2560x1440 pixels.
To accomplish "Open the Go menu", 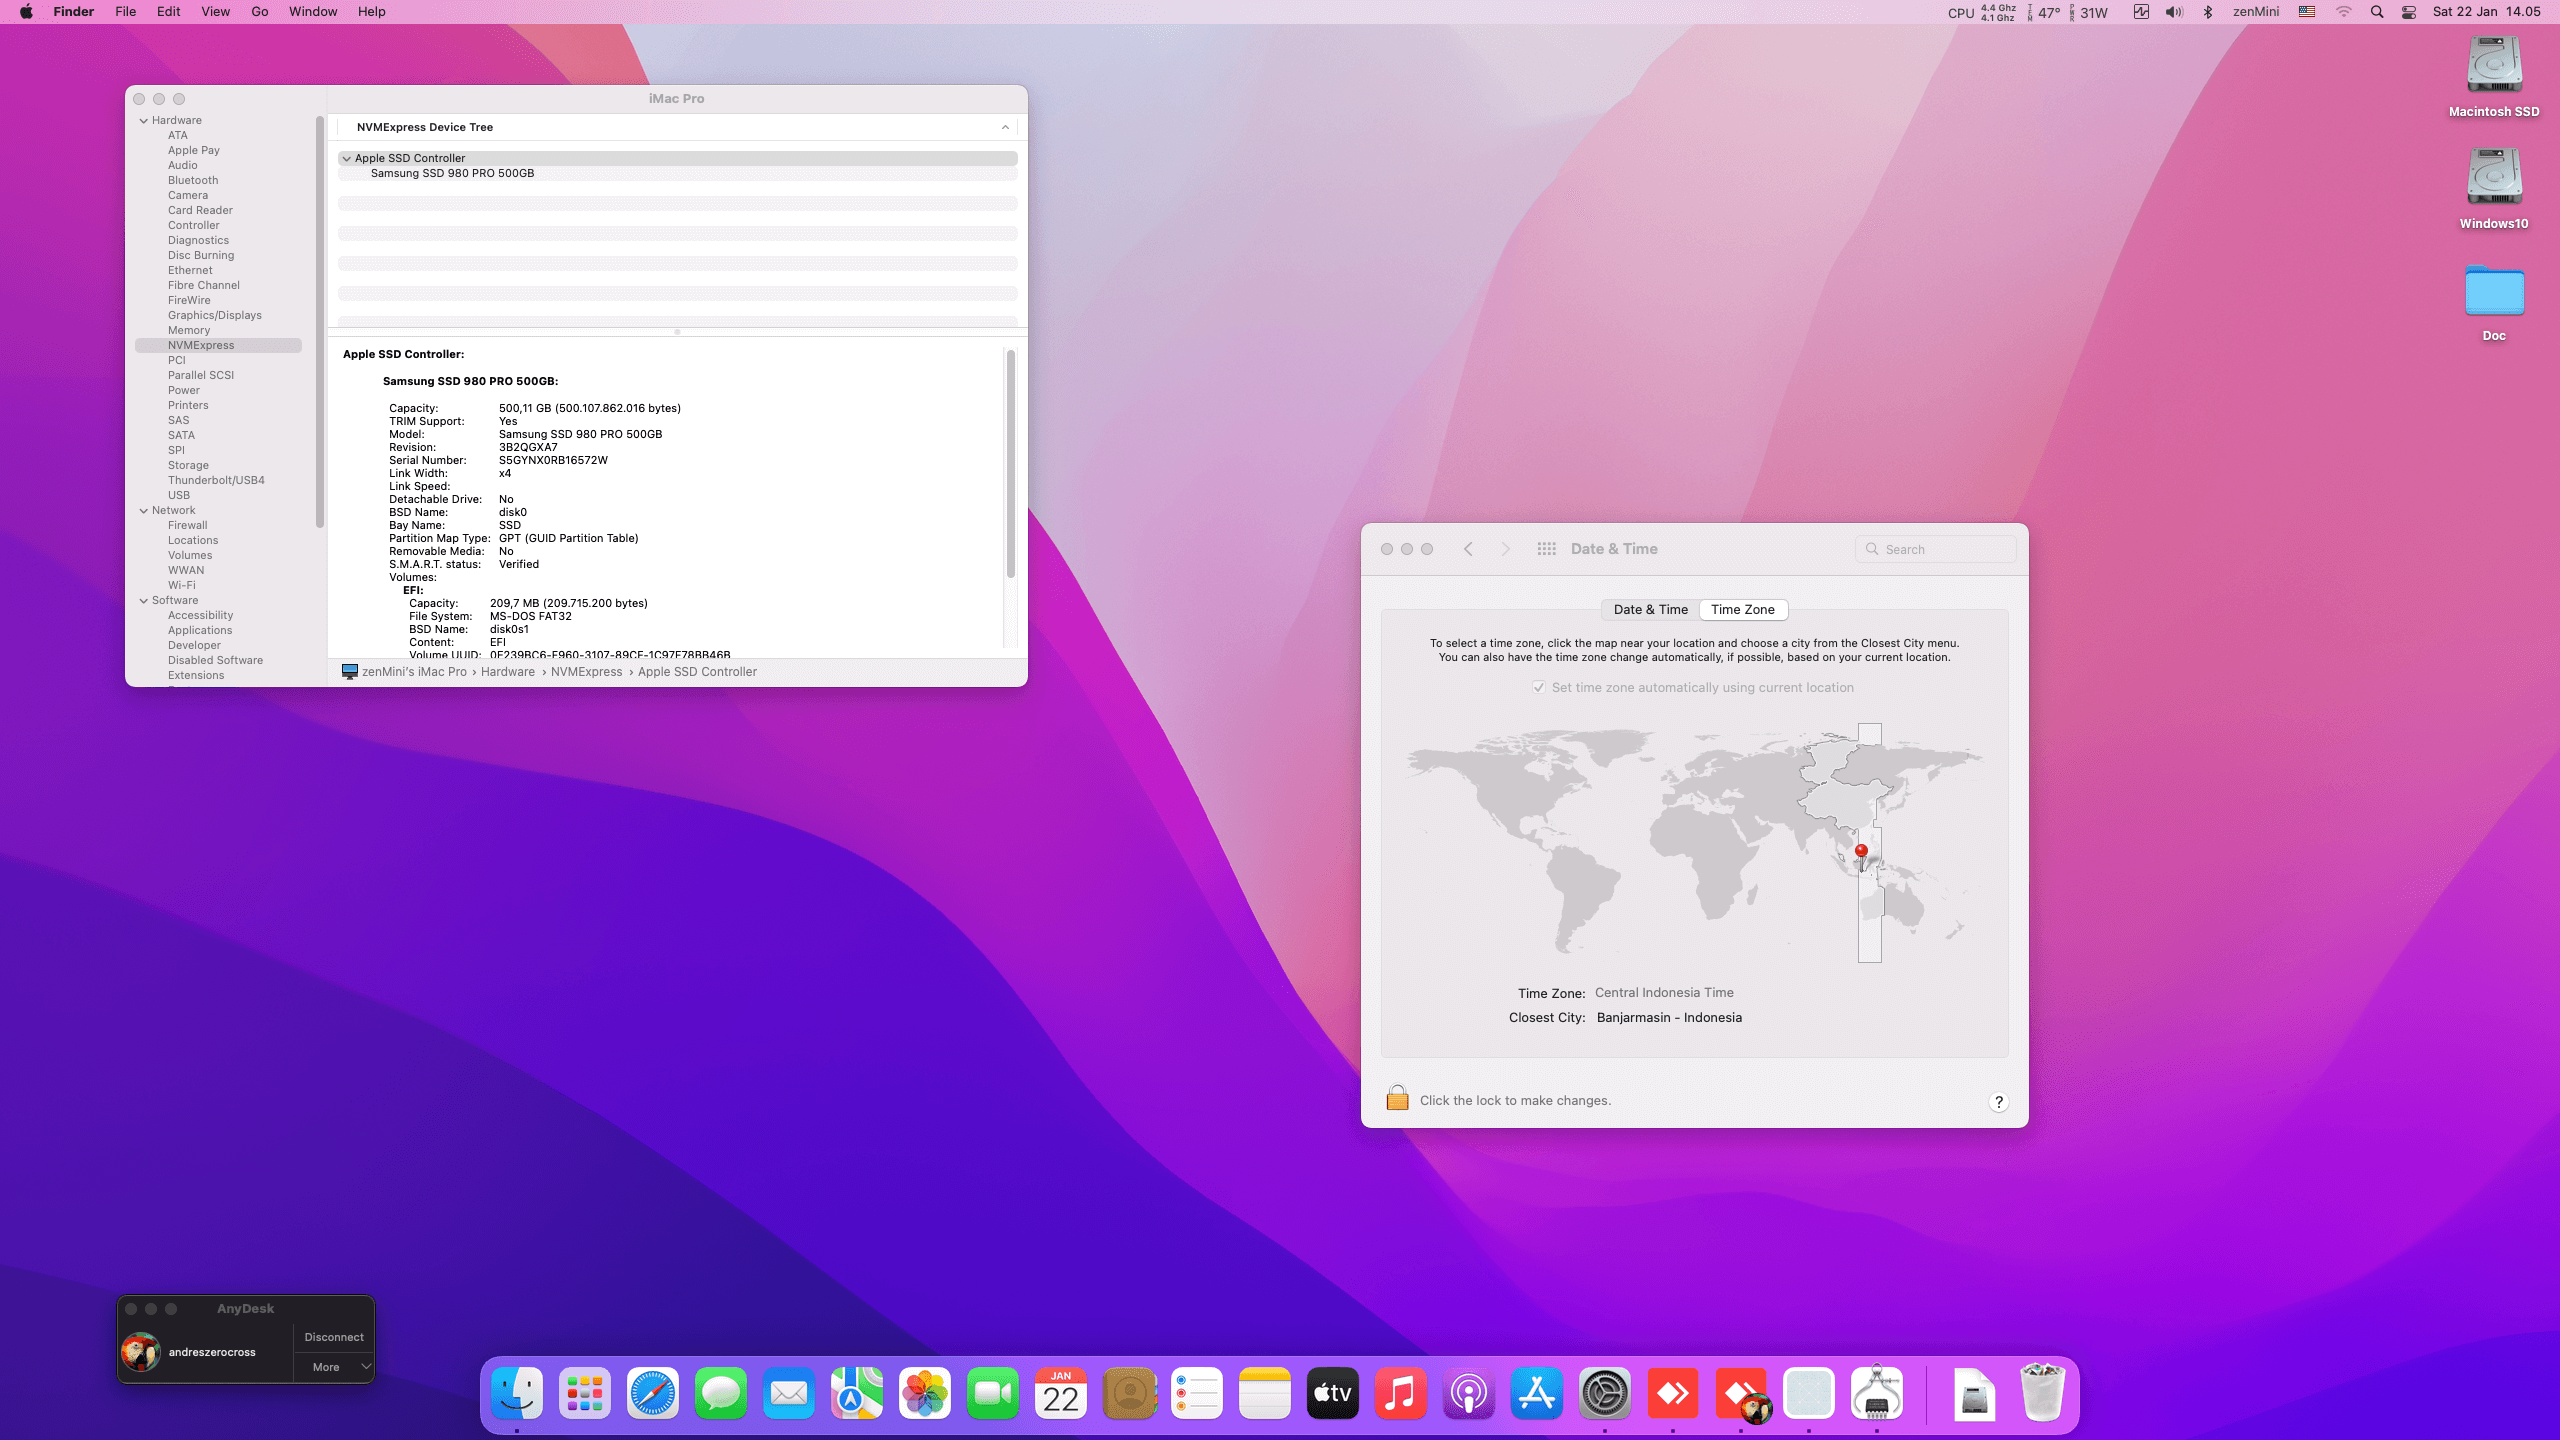I will tap(260, 12).
